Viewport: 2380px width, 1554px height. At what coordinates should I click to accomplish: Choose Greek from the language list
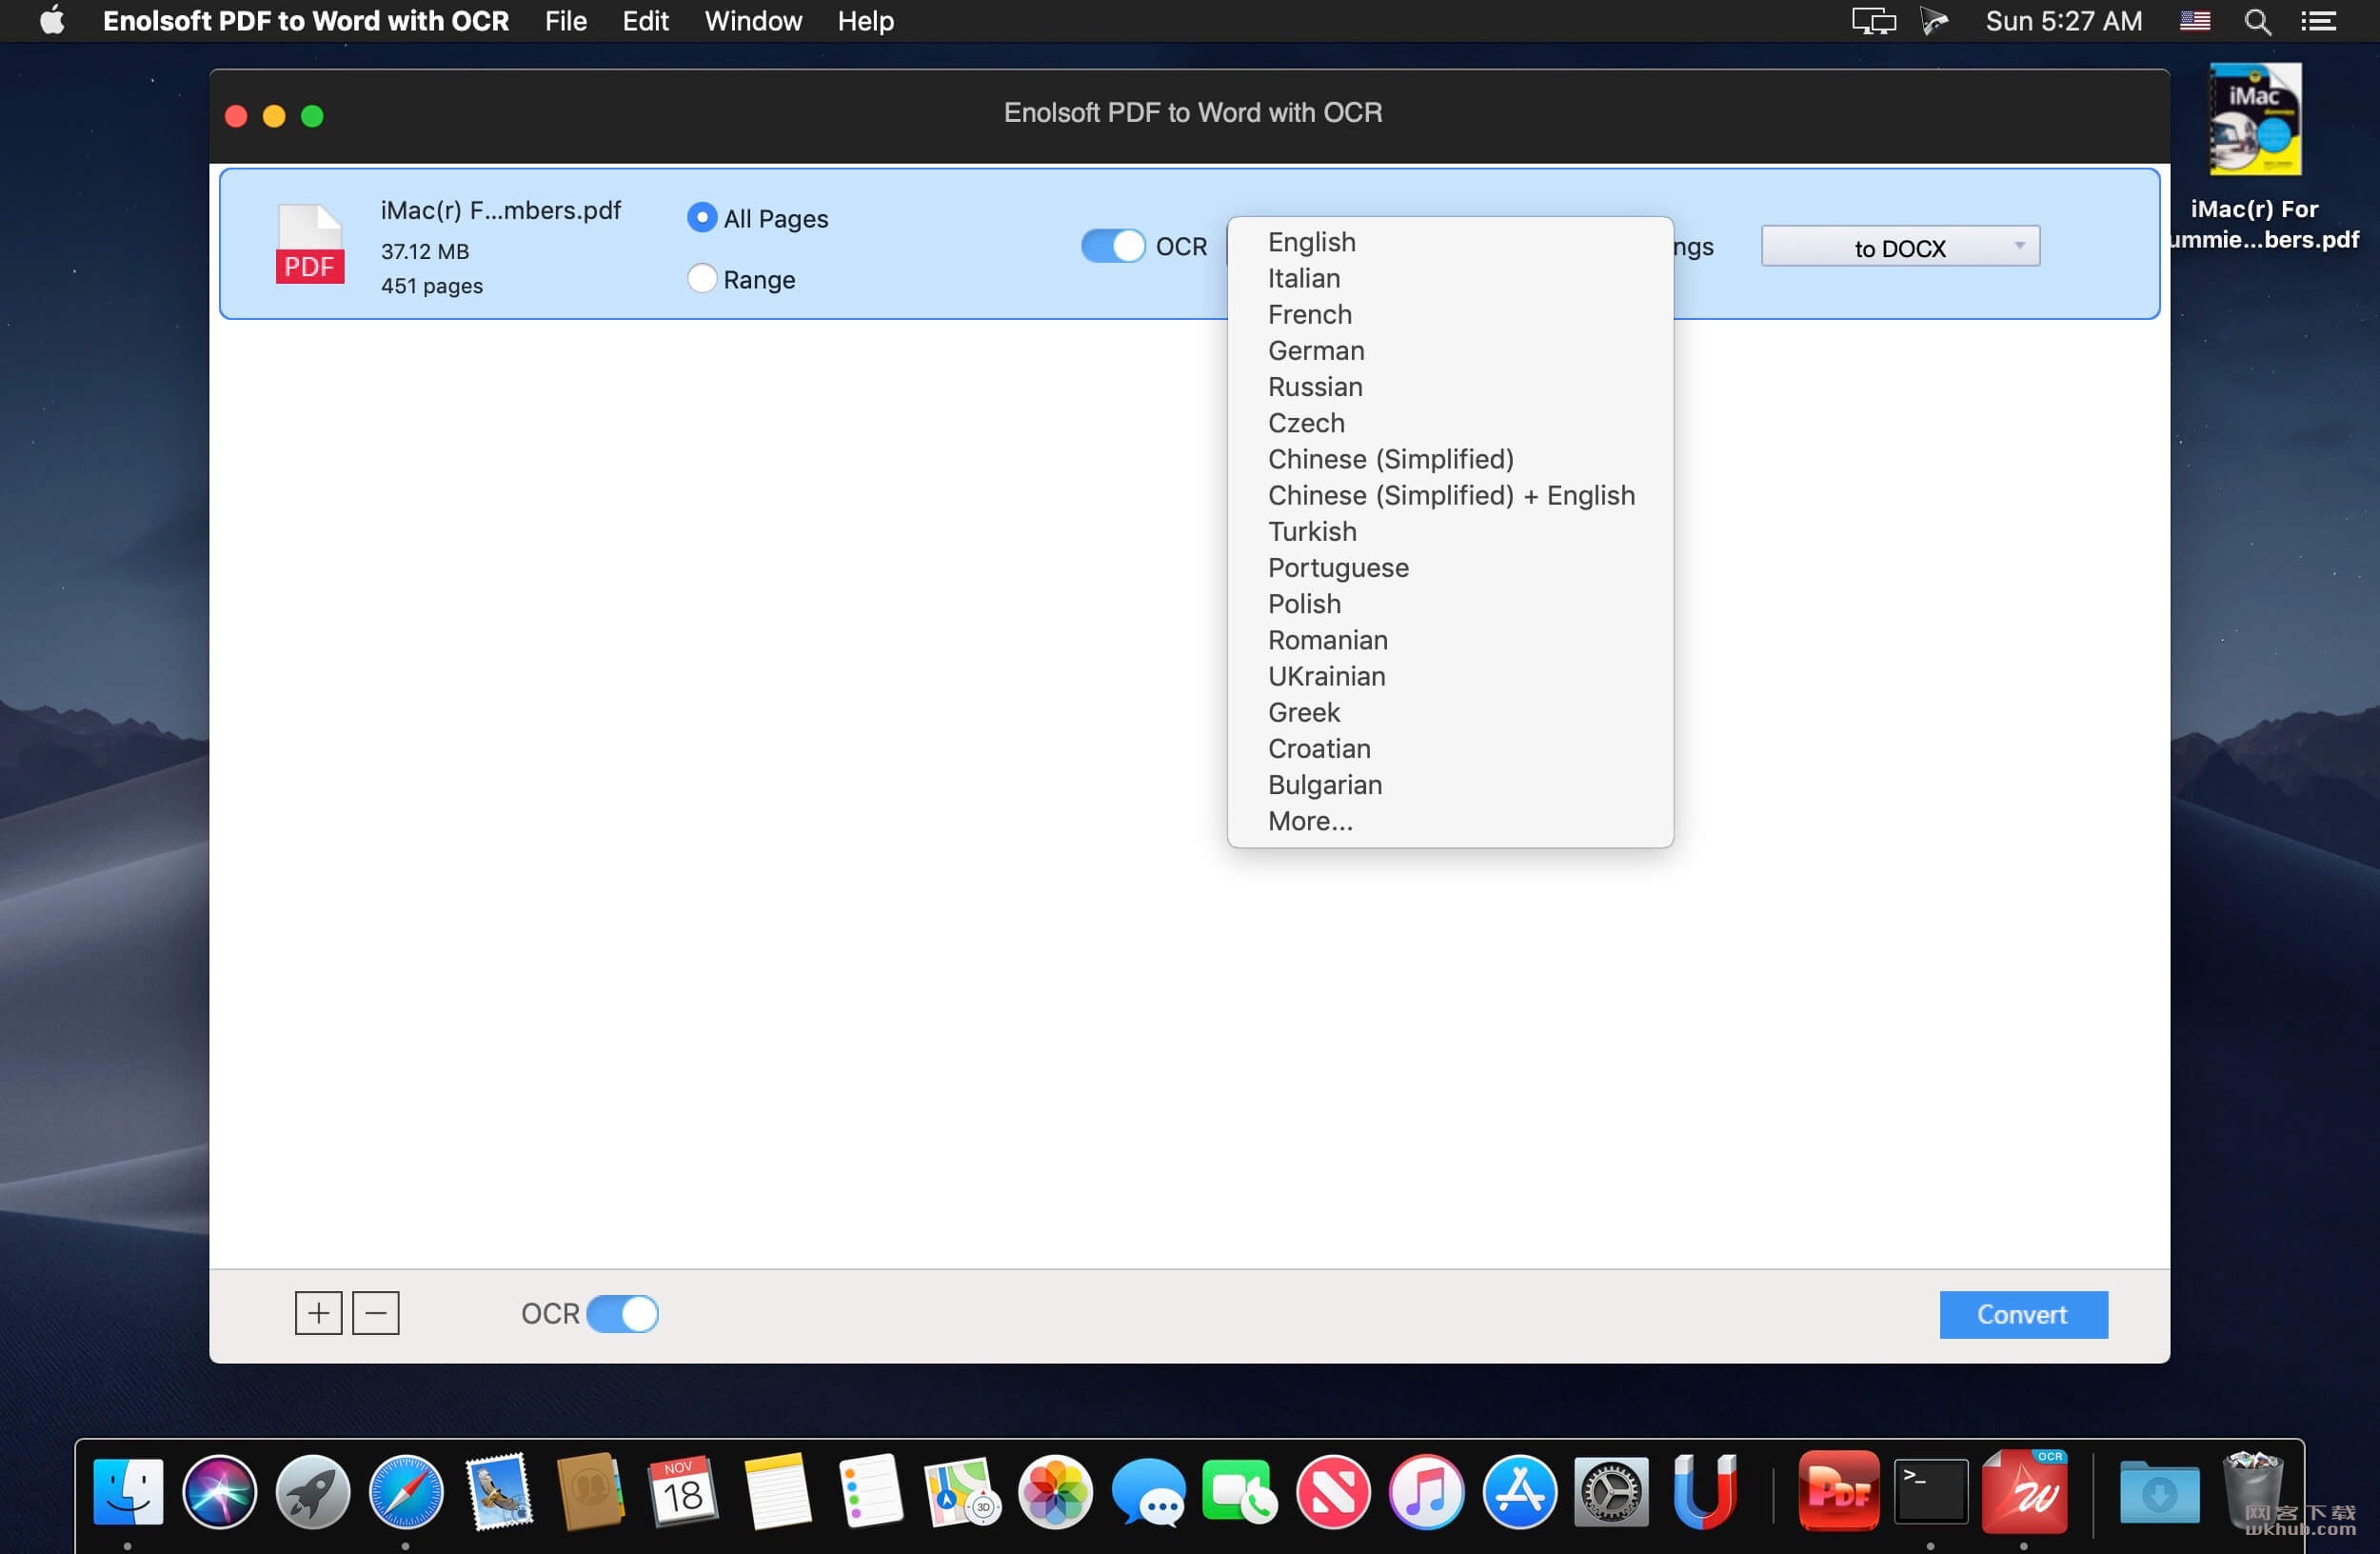pos(1450,712)
